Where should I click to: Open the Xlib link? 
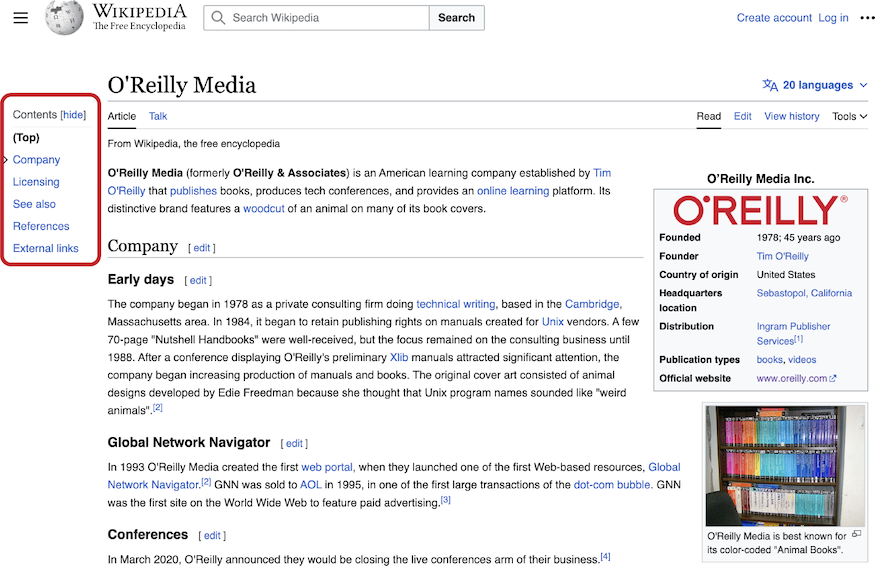(x=399, y=357)
